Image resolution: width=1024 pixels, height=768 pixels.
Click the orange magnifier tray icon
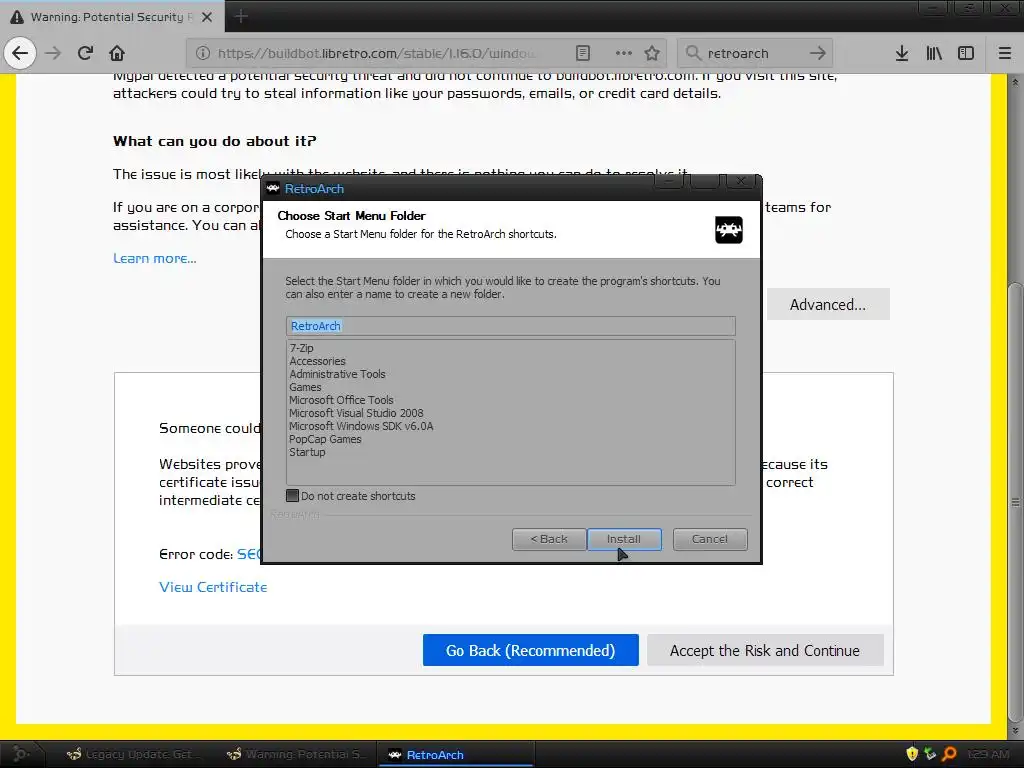(x=950, y=754)
